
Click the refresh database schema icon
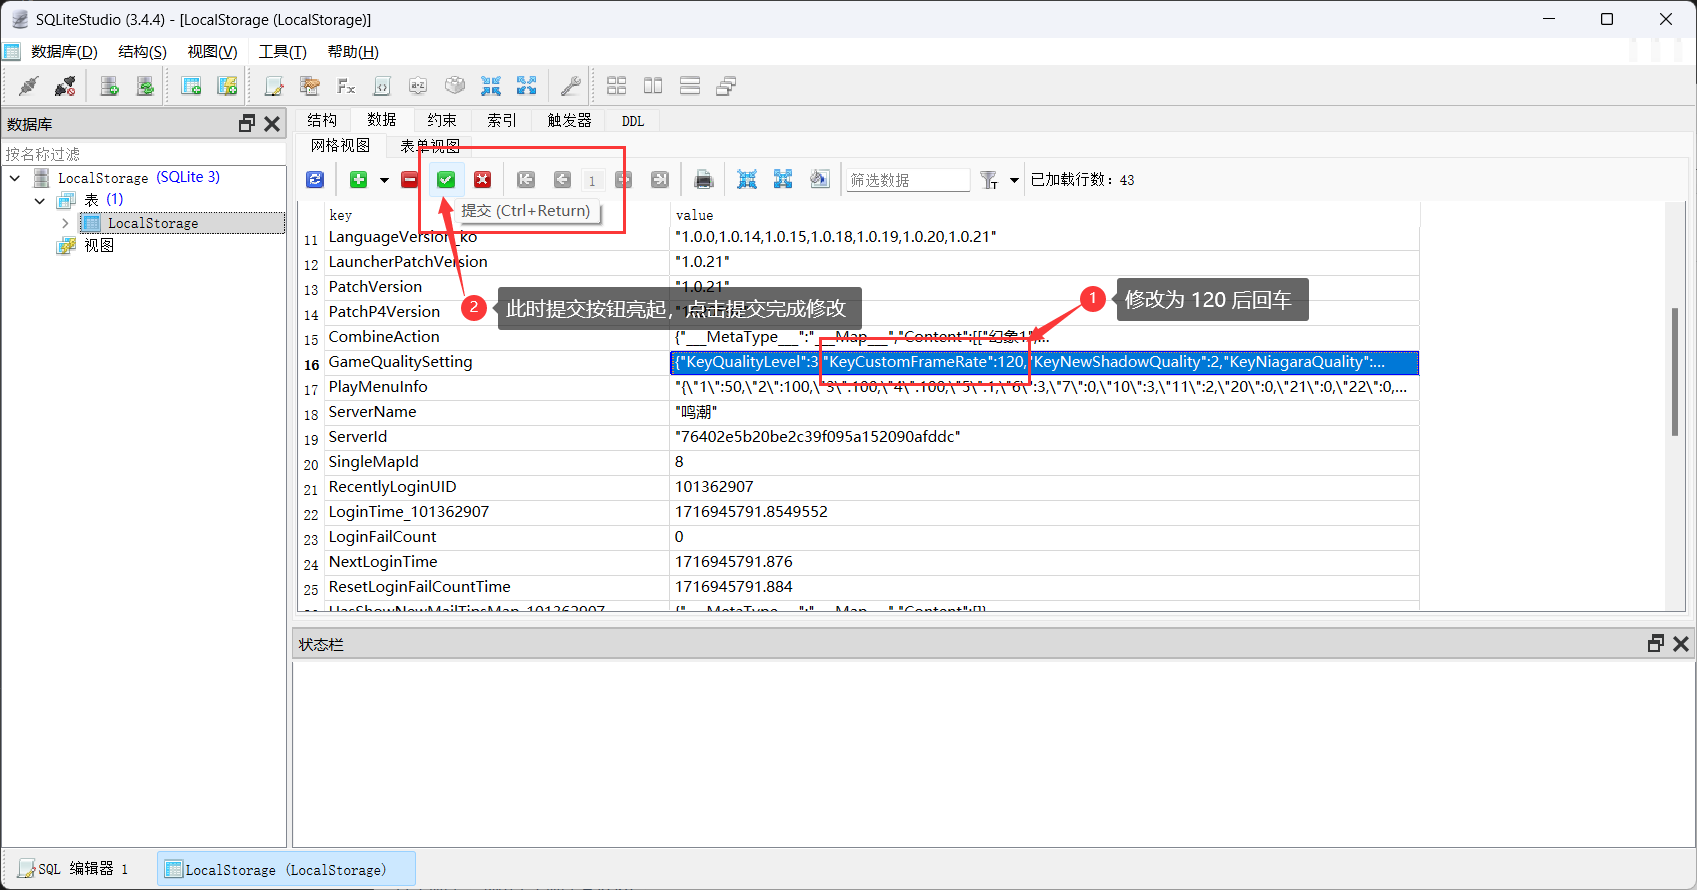(x=145, y=86)
